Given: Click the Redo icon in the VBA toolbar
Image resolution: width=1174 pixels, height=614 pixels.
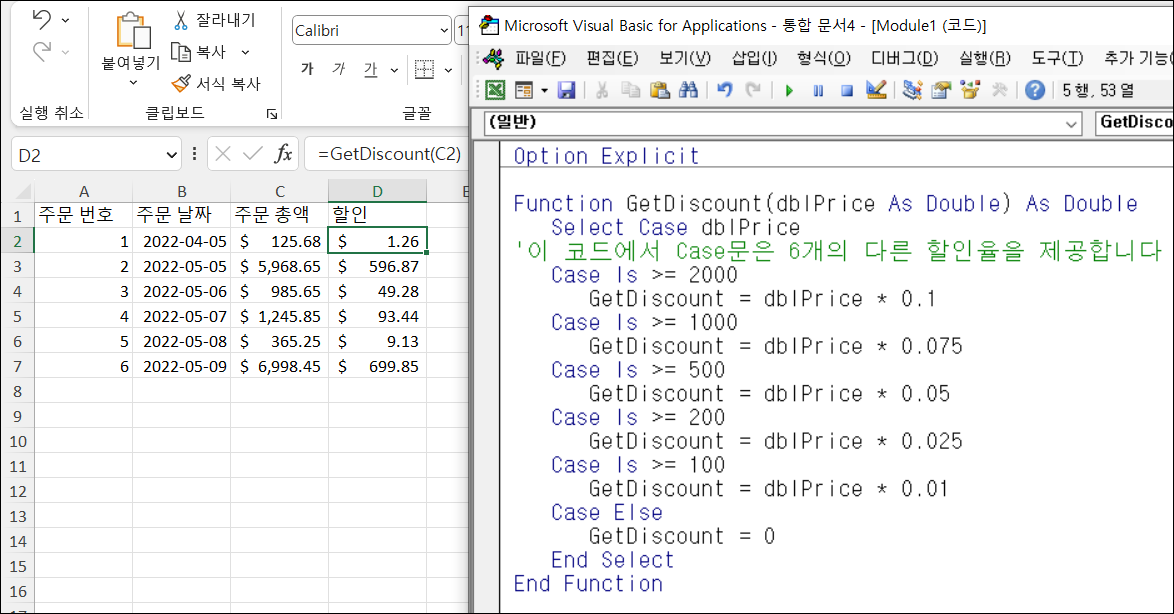Looking at the screenshot, I should [753, 91].
